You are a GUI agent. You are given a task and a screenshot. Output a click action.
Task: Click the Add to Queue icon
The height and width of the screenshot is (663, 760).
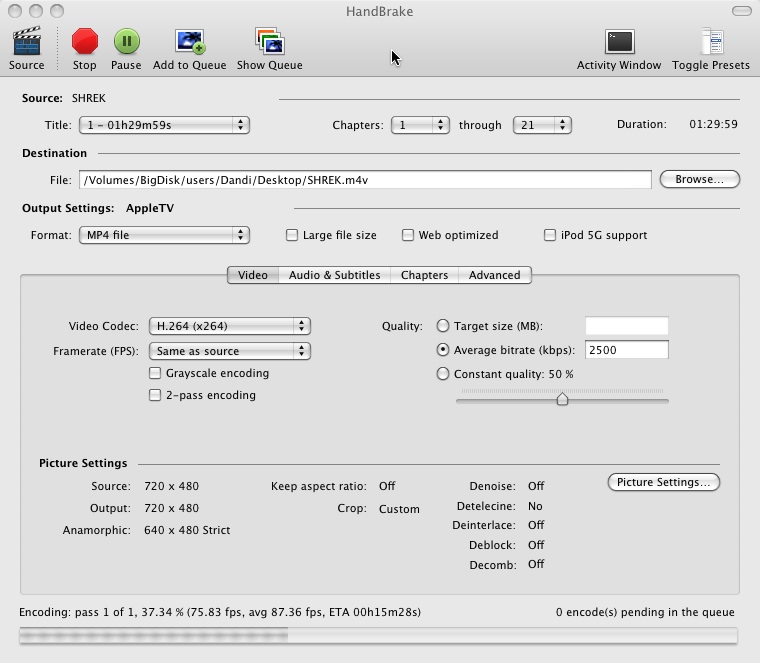pos(190,42)
